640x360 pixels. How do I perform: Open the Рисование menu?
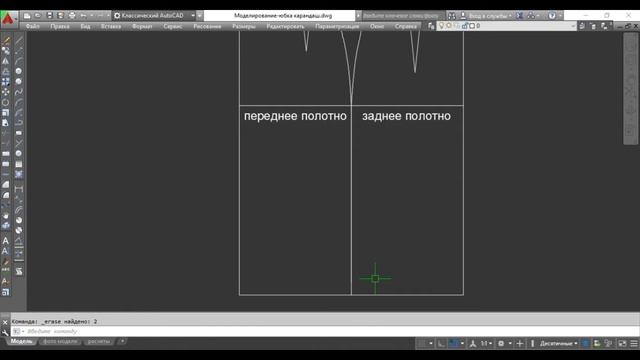pos(207,26)
